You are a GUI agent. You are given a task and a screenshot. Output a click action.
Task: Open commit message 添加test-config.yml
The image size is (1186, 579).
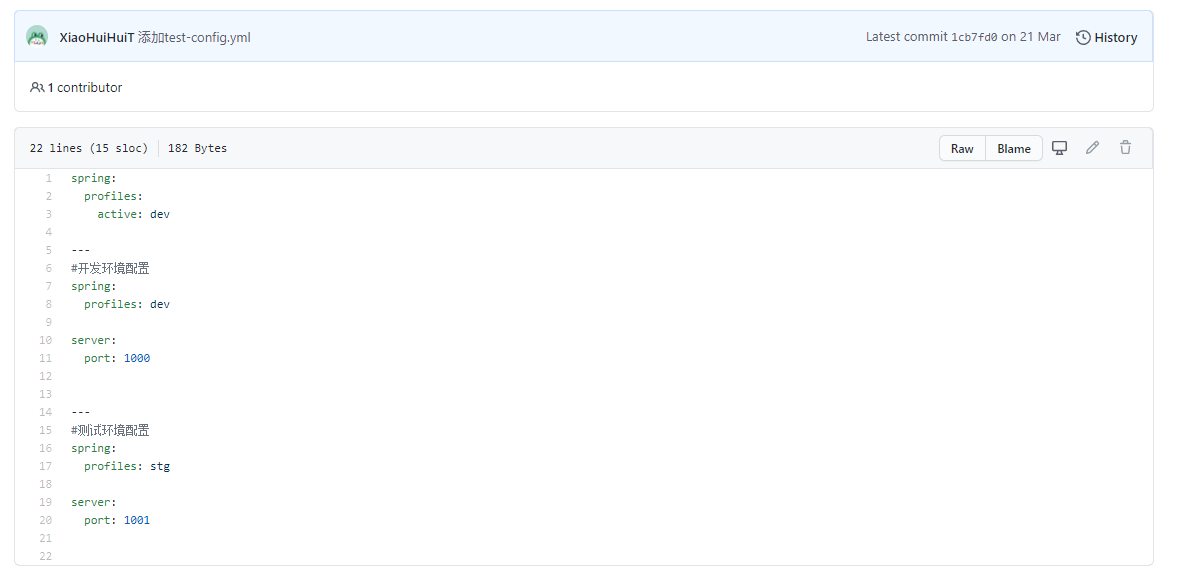pyautogui.click(x=194, y=37)
